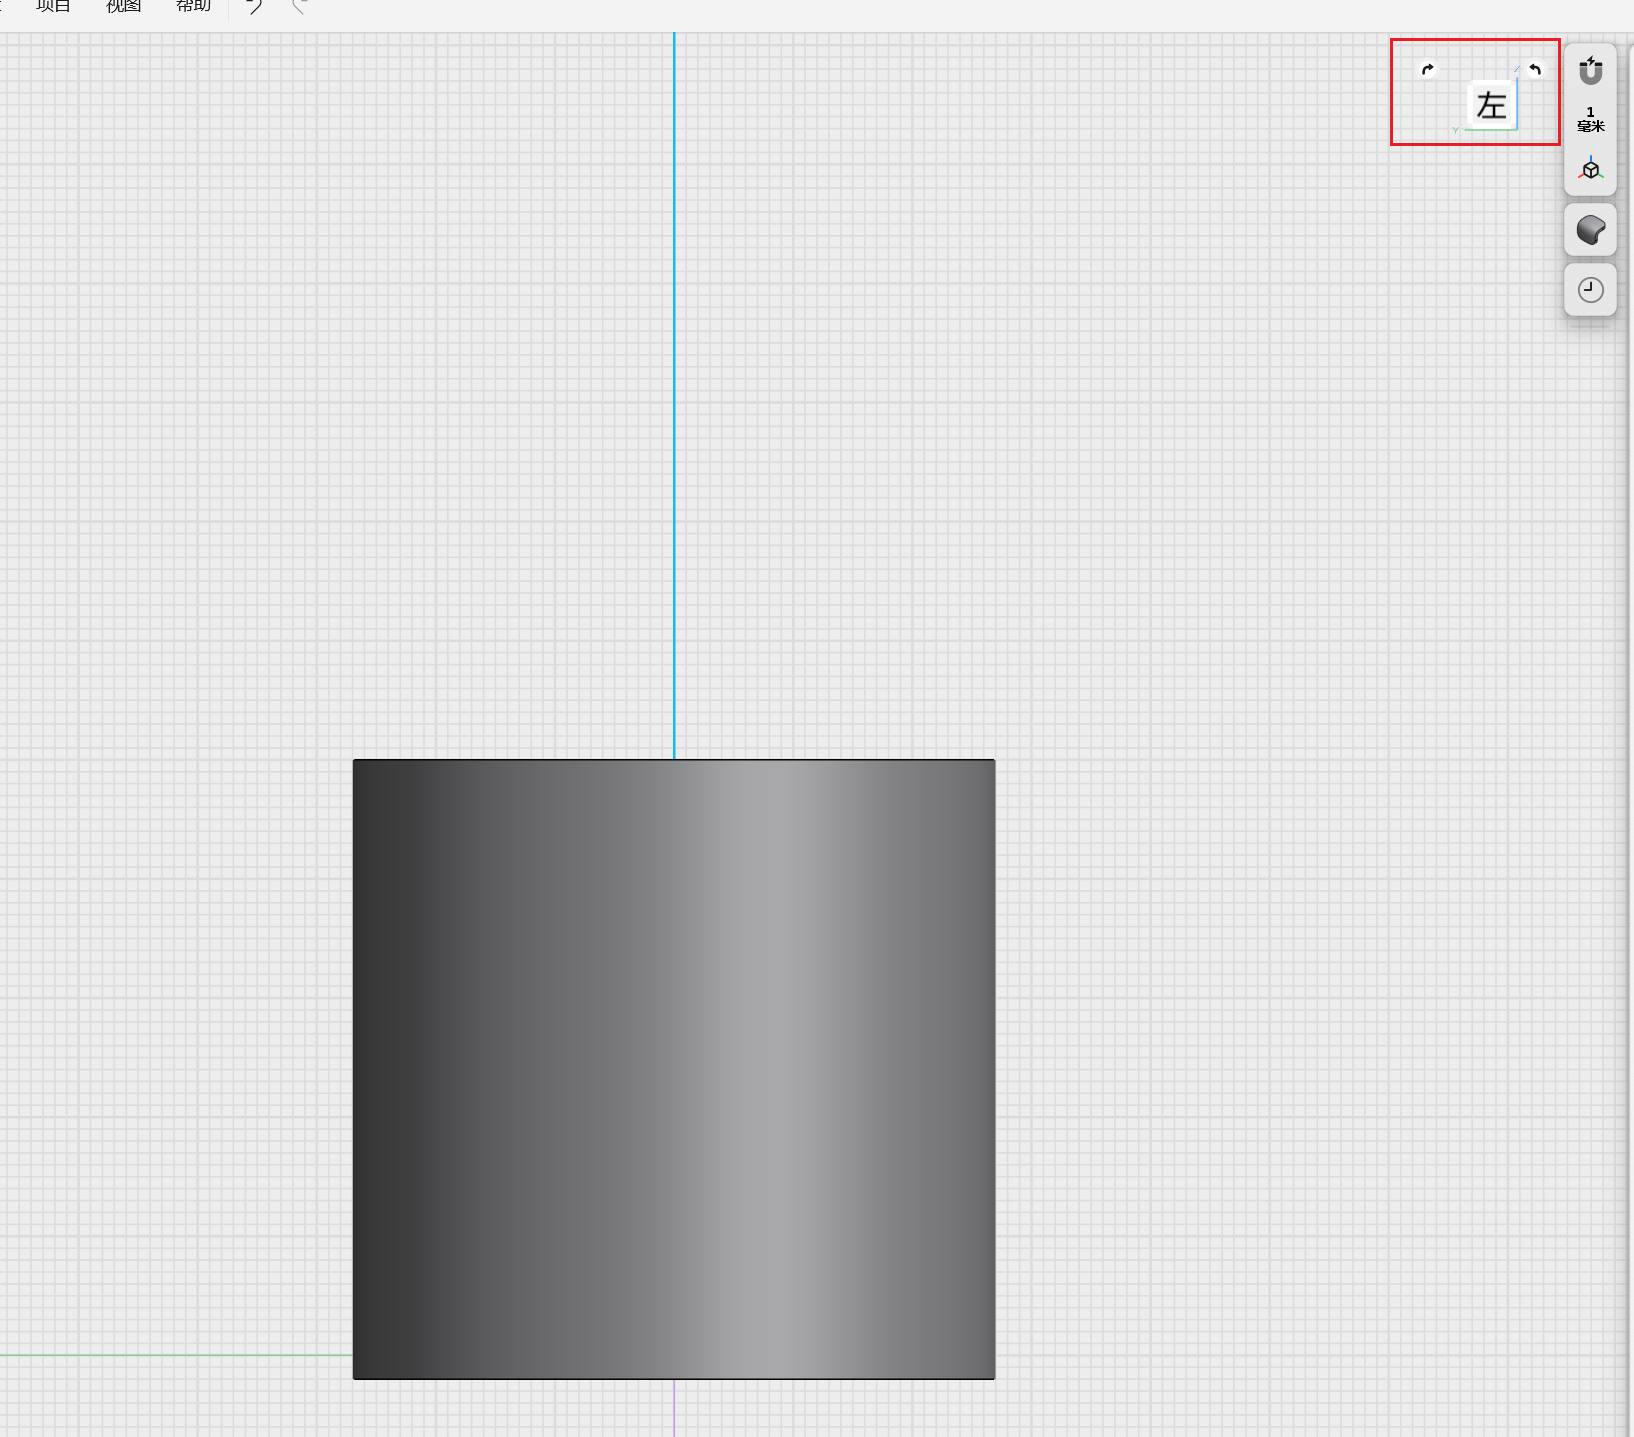
Task: Open the visual style shaded shape button
Action: click(1590, 230)
